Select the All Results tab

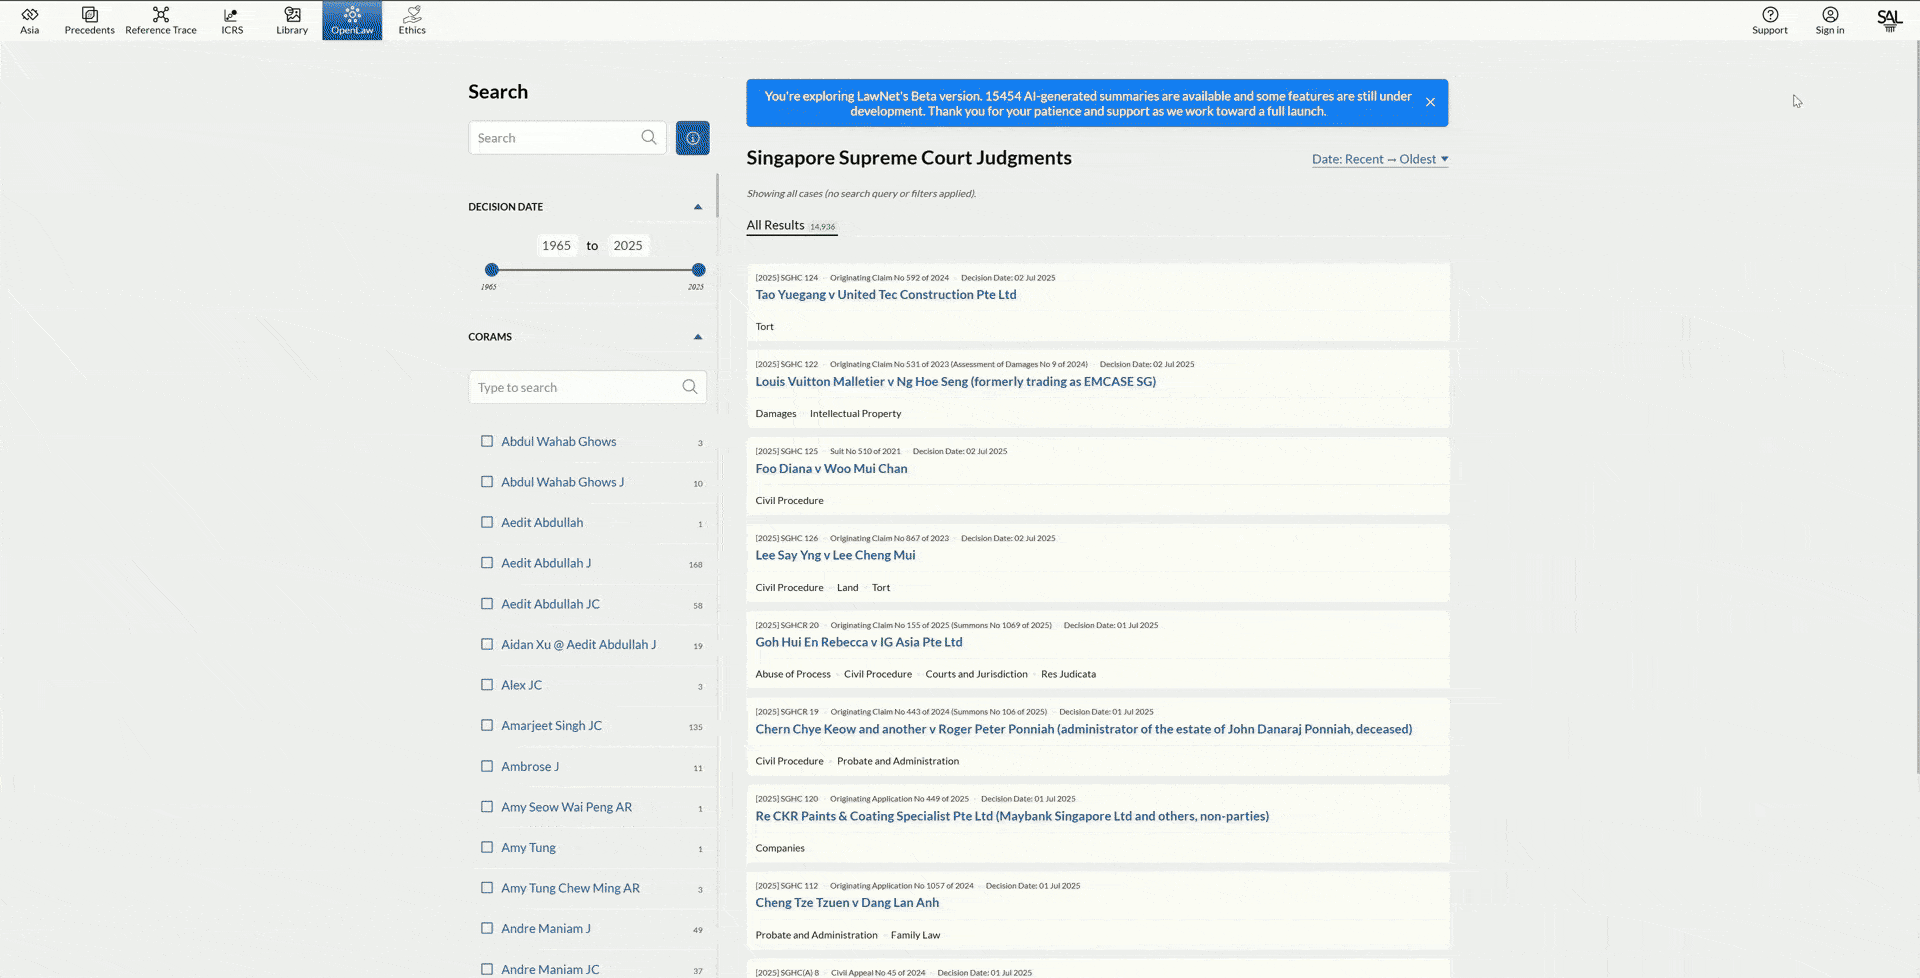click(791, 226)
